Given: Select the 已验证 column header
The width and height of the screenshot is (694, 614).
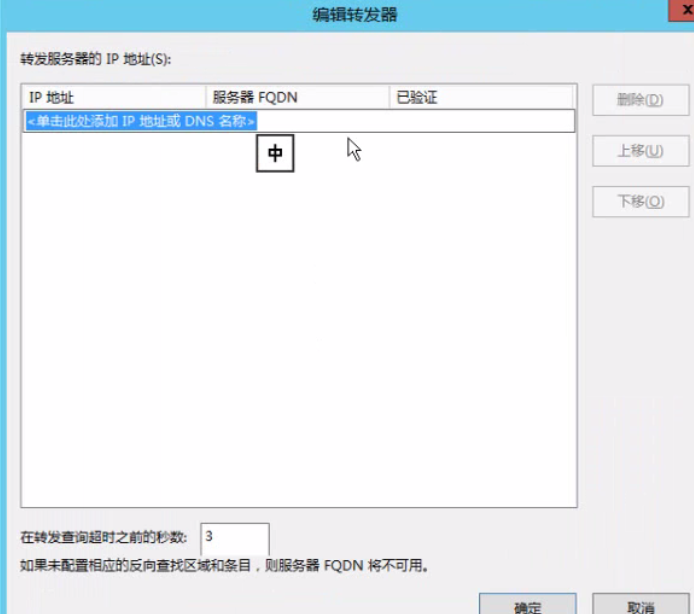Looking at the screenshot, I should 482,97.
